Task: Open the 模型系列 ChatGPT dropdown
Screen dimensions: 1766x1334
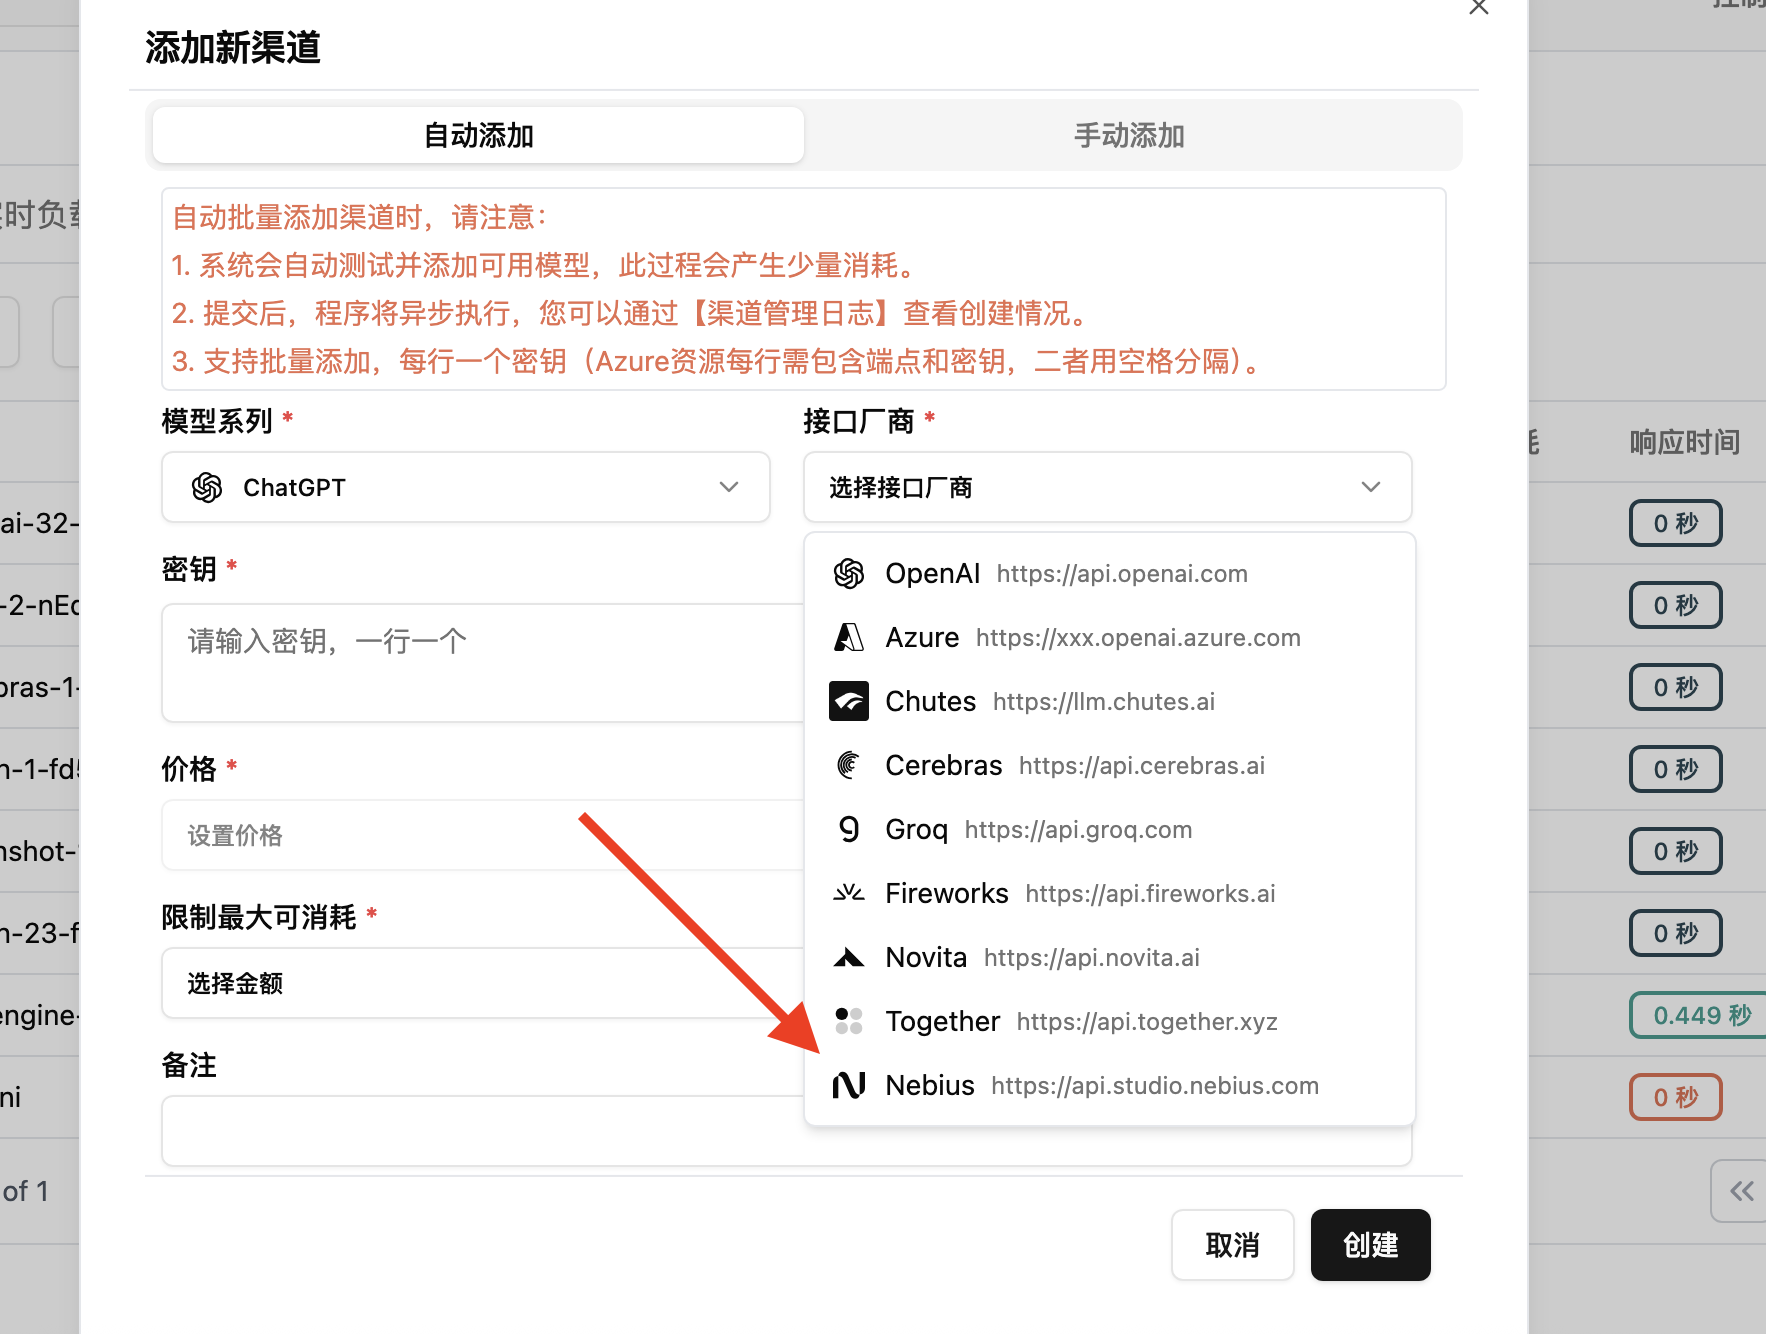Action: [x=465, y=488]
